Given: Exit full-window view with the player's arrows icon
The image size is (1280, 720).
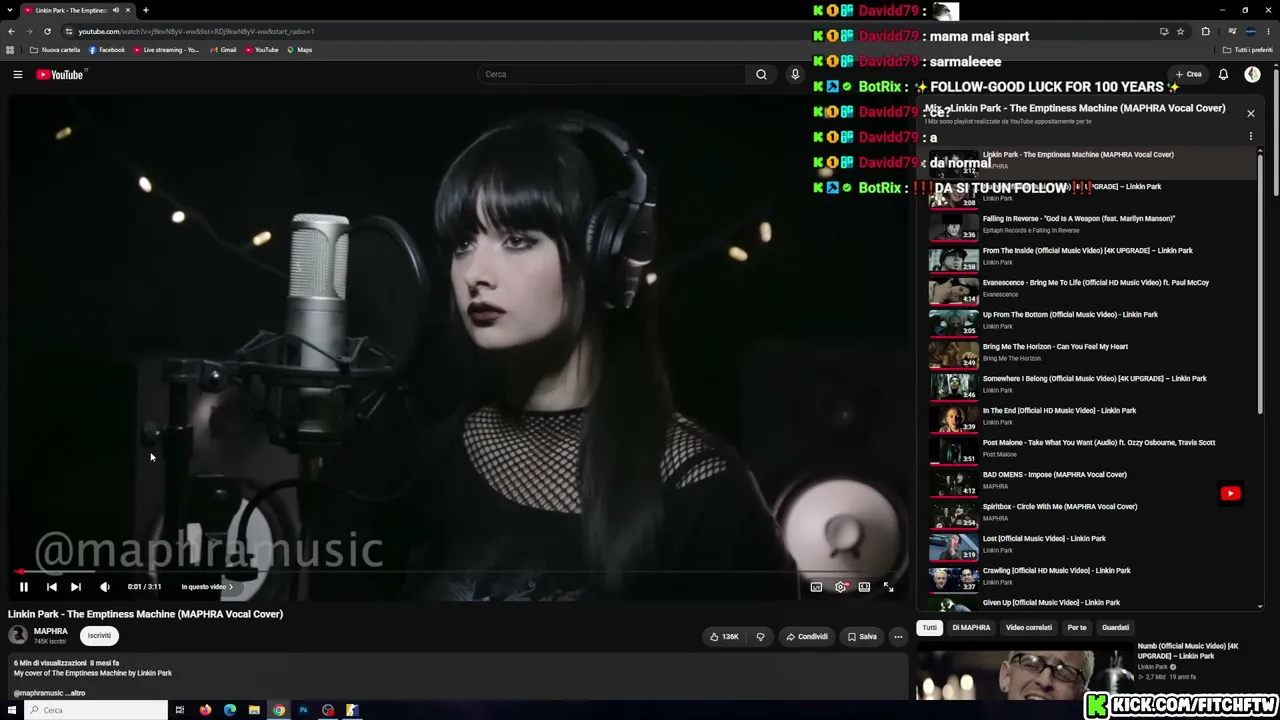Looking at the screenshot, I should [888, 587].
